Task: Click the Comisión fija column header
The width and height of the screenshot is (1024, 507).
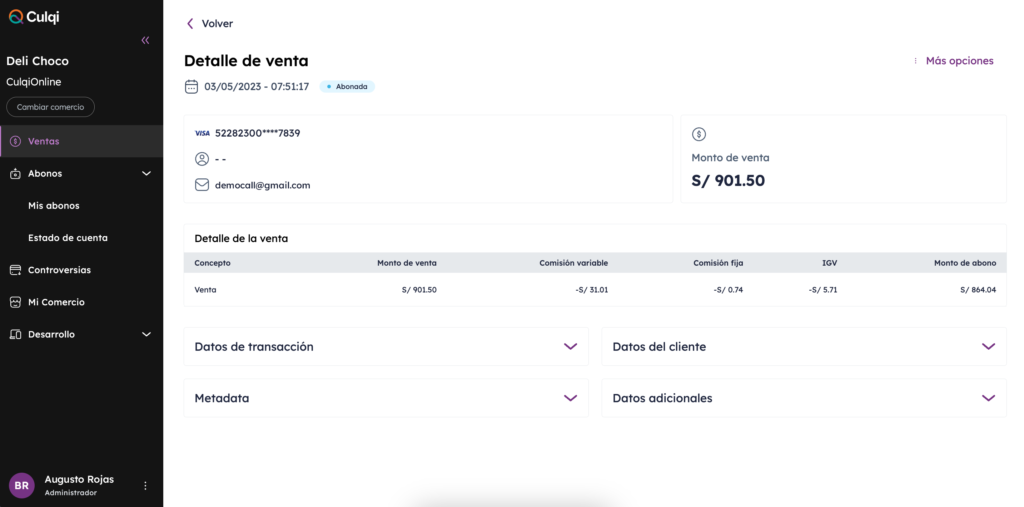Action: click(718, 263)
